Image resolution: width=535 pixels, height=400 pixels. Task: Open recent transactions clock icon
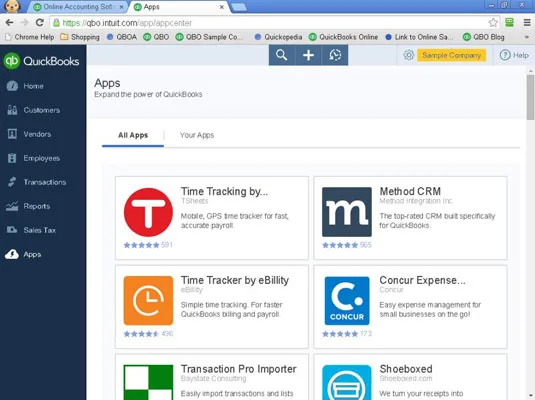coord(335,55)
